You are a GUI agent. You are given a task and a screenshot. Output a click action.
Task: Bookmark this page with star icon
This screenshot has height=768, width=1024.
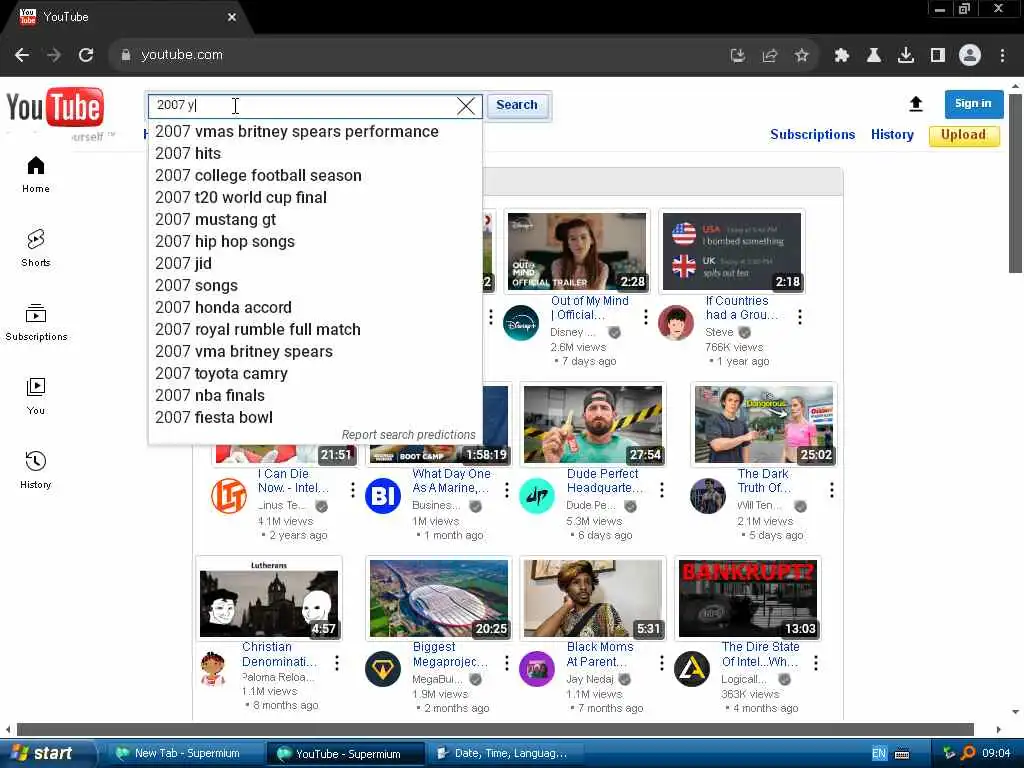[x=801, y=56]
